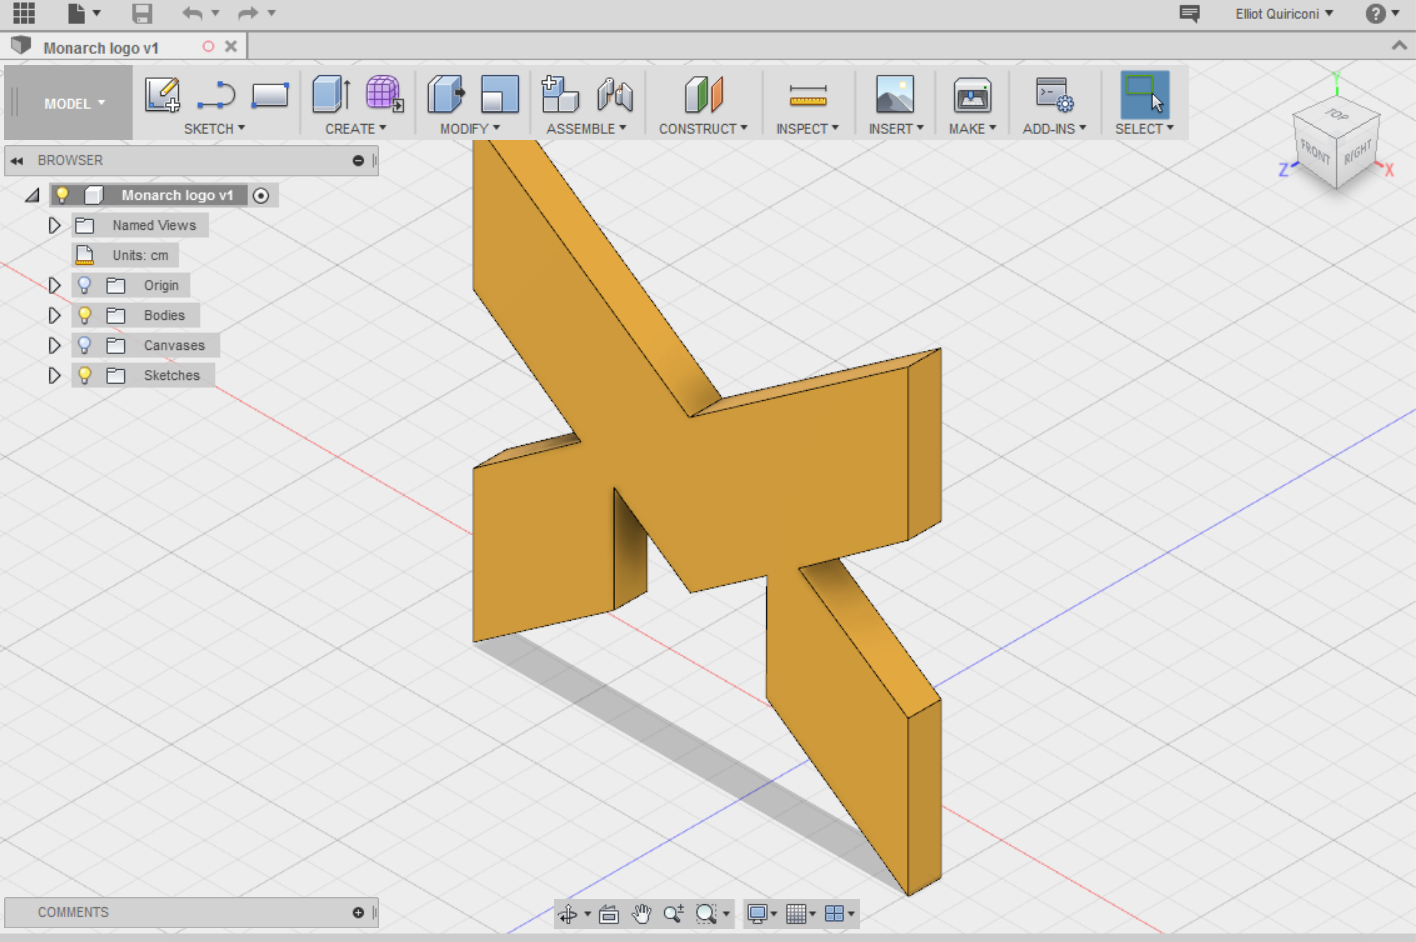Screen dimensions: 1416x942
Task: Toggle the Sketches folder lightbulb
Action: click(x=85, y=375)
